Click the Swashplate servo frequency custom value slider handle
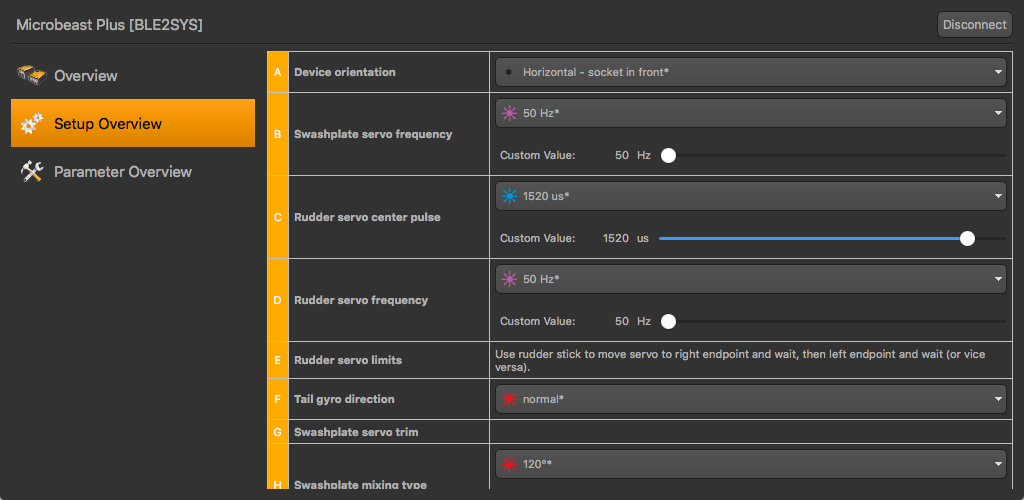1024x500 pixels. click(668, 155)
